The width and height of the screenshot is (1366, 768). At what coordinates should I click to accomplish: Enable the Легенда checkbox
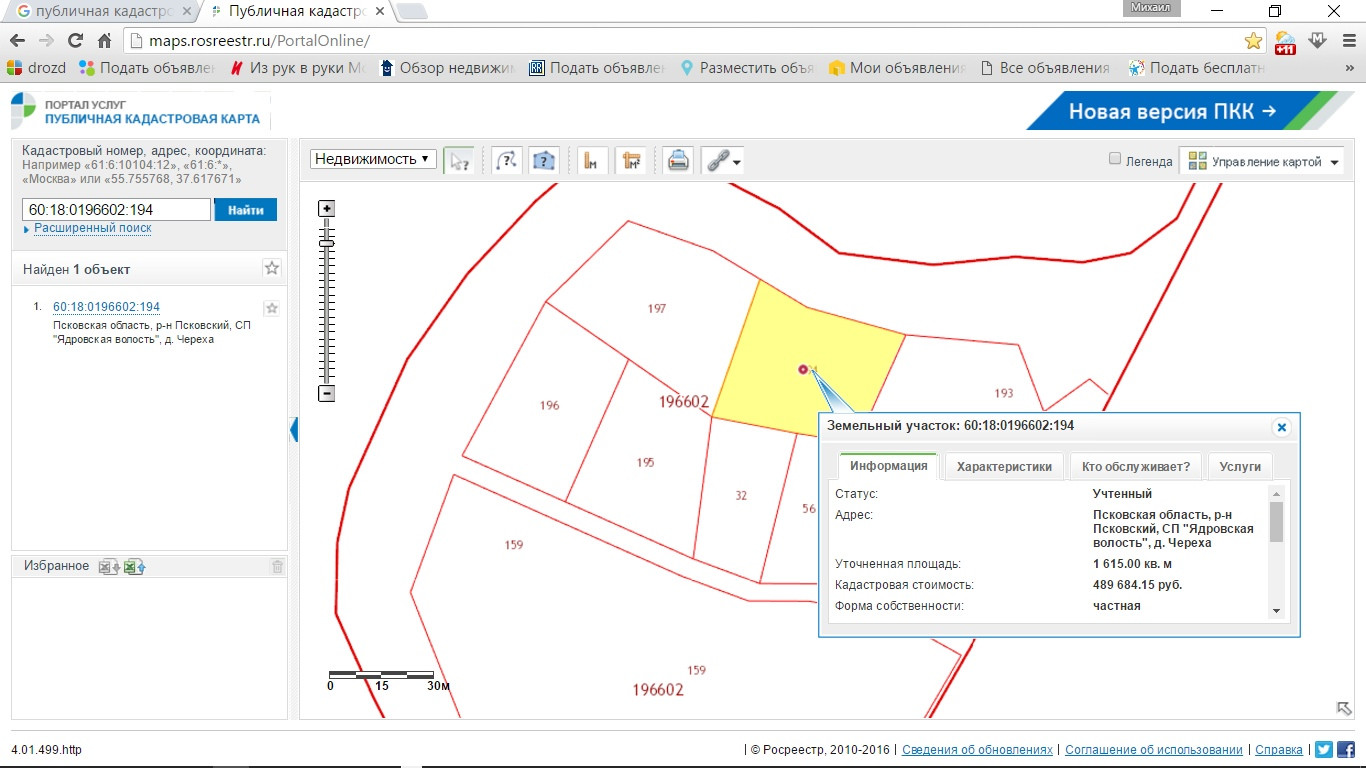(1115, 159)
